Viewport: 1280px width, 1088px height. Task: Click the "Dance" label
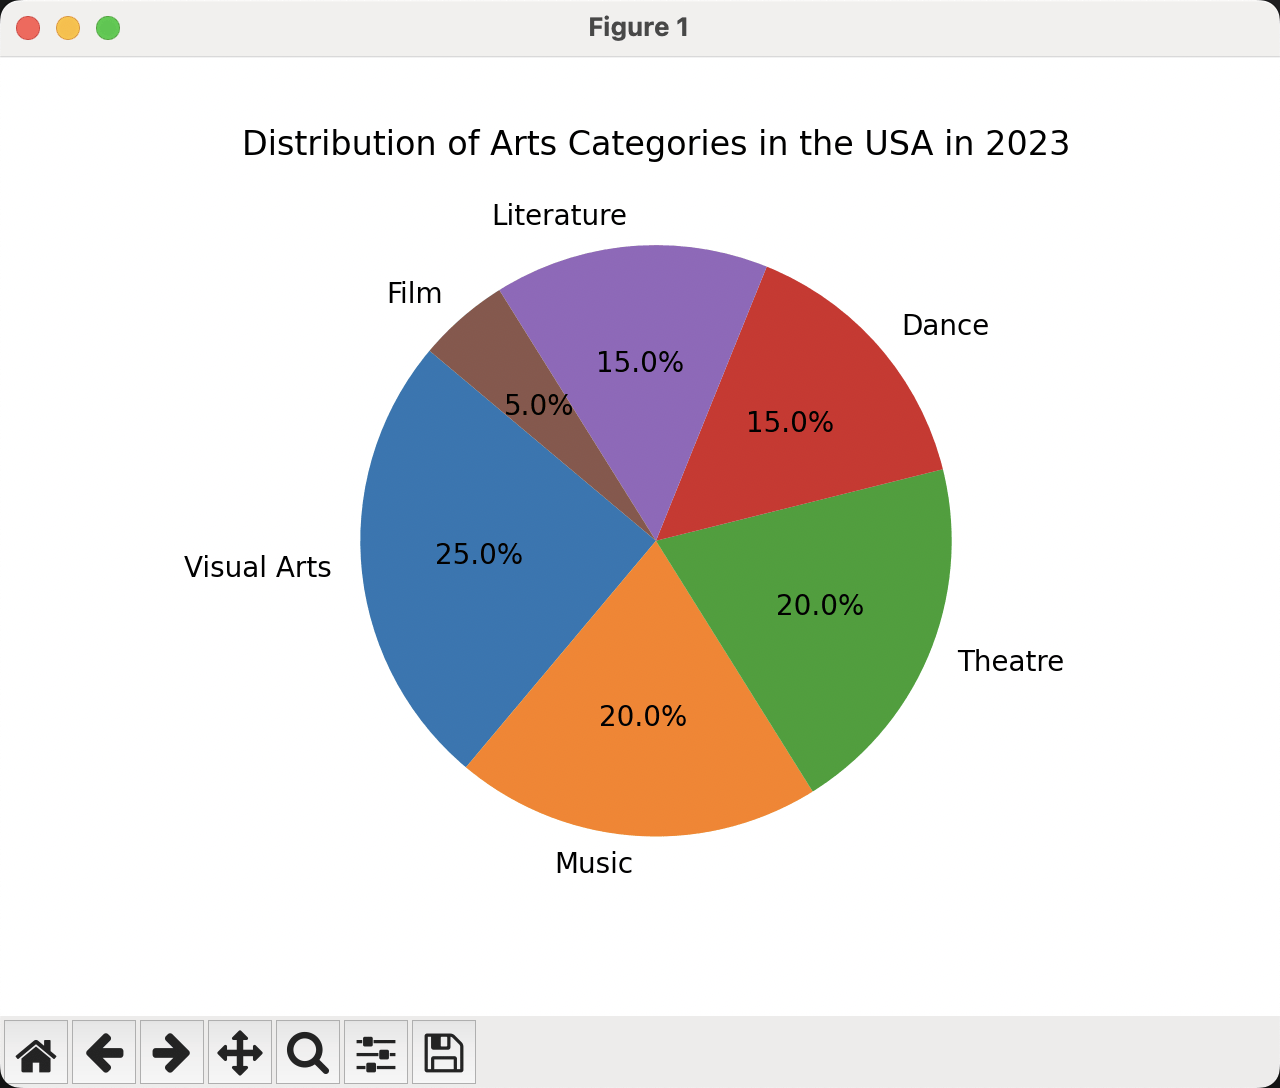click(945, 325)
